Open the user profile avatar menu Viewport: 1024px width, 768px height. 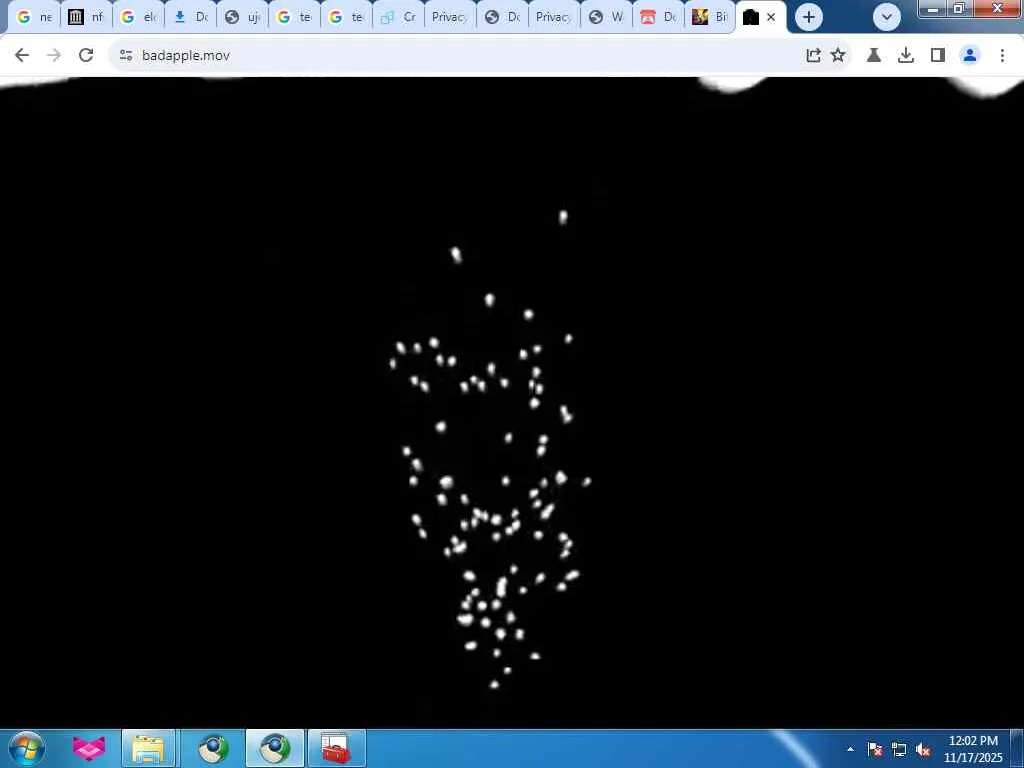tap(970, 56)
